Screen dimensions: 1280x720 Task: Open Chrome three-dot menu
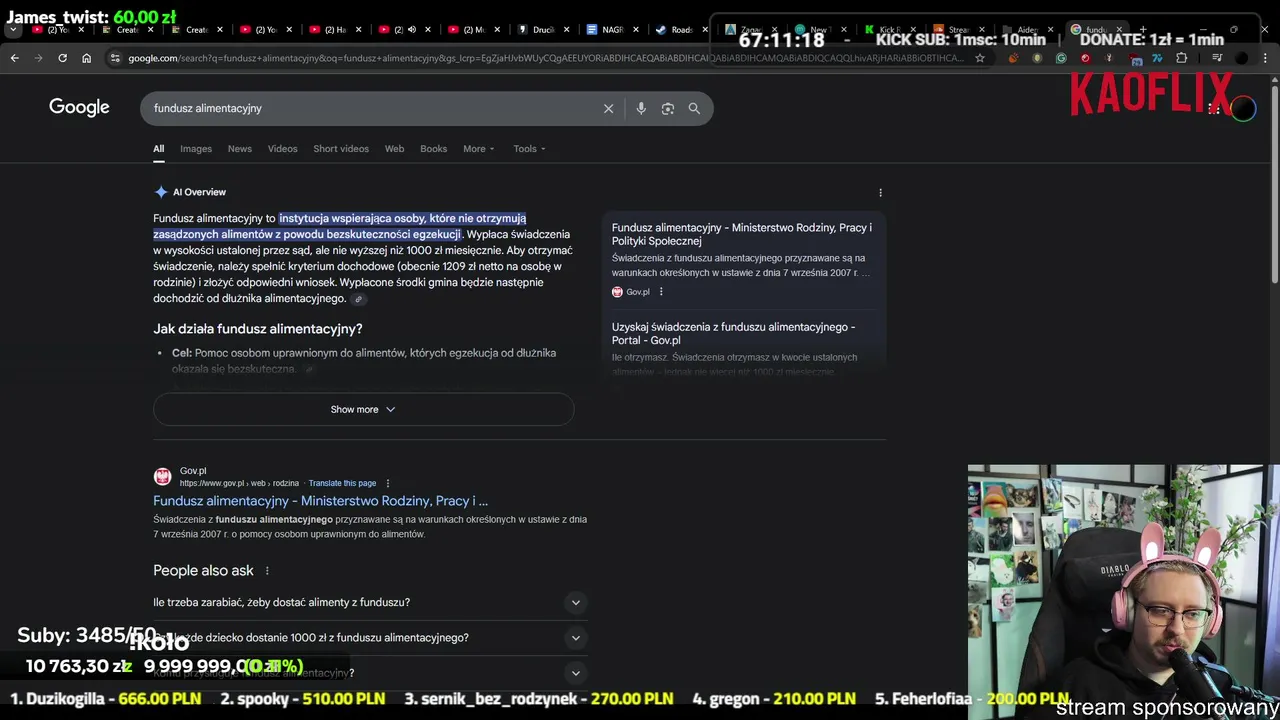(x=1265, y=58)
